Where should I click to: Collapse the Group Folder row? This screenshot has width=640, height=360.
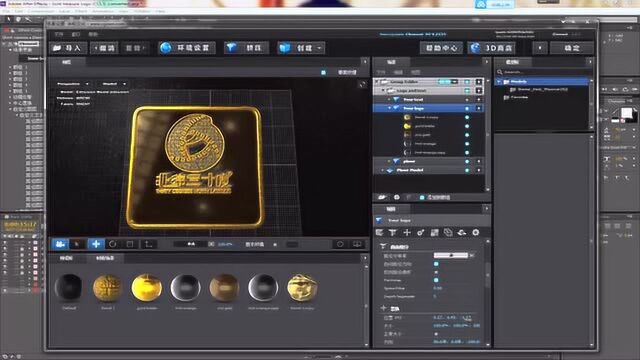[x=377, y=82]
